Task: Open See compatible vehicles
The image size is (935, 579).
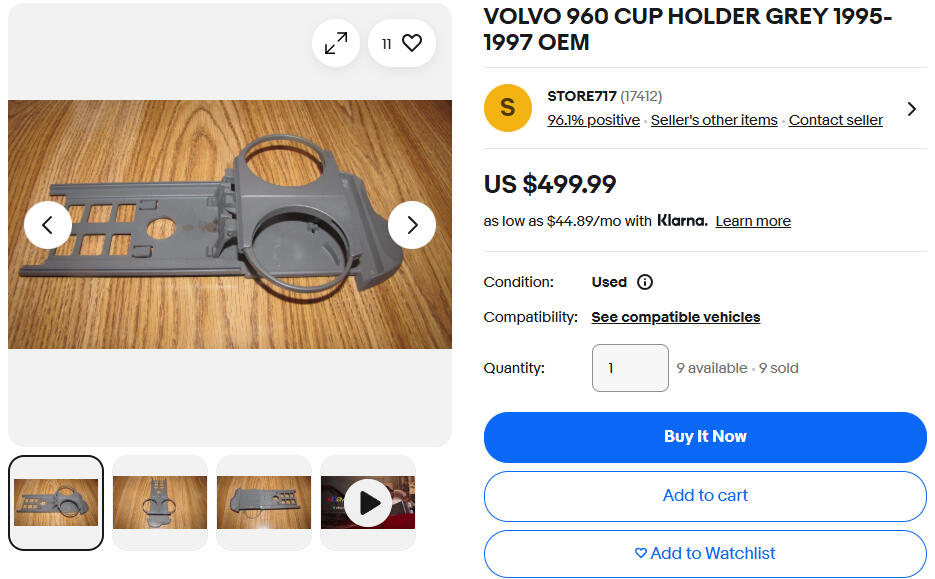Action: pyautogui.click(x=675, y=317)
